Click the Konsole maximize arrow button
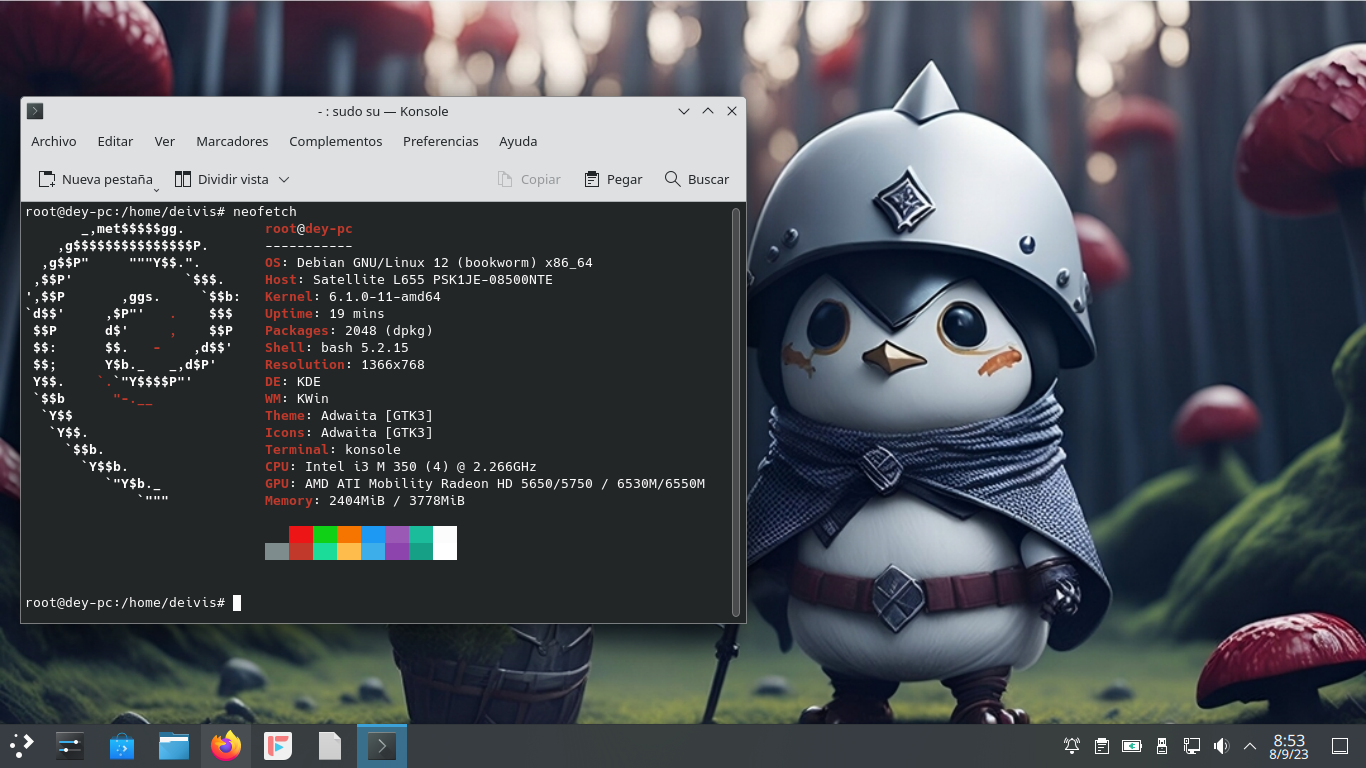This screenshot has height=768, width=1366. (708, 111)
